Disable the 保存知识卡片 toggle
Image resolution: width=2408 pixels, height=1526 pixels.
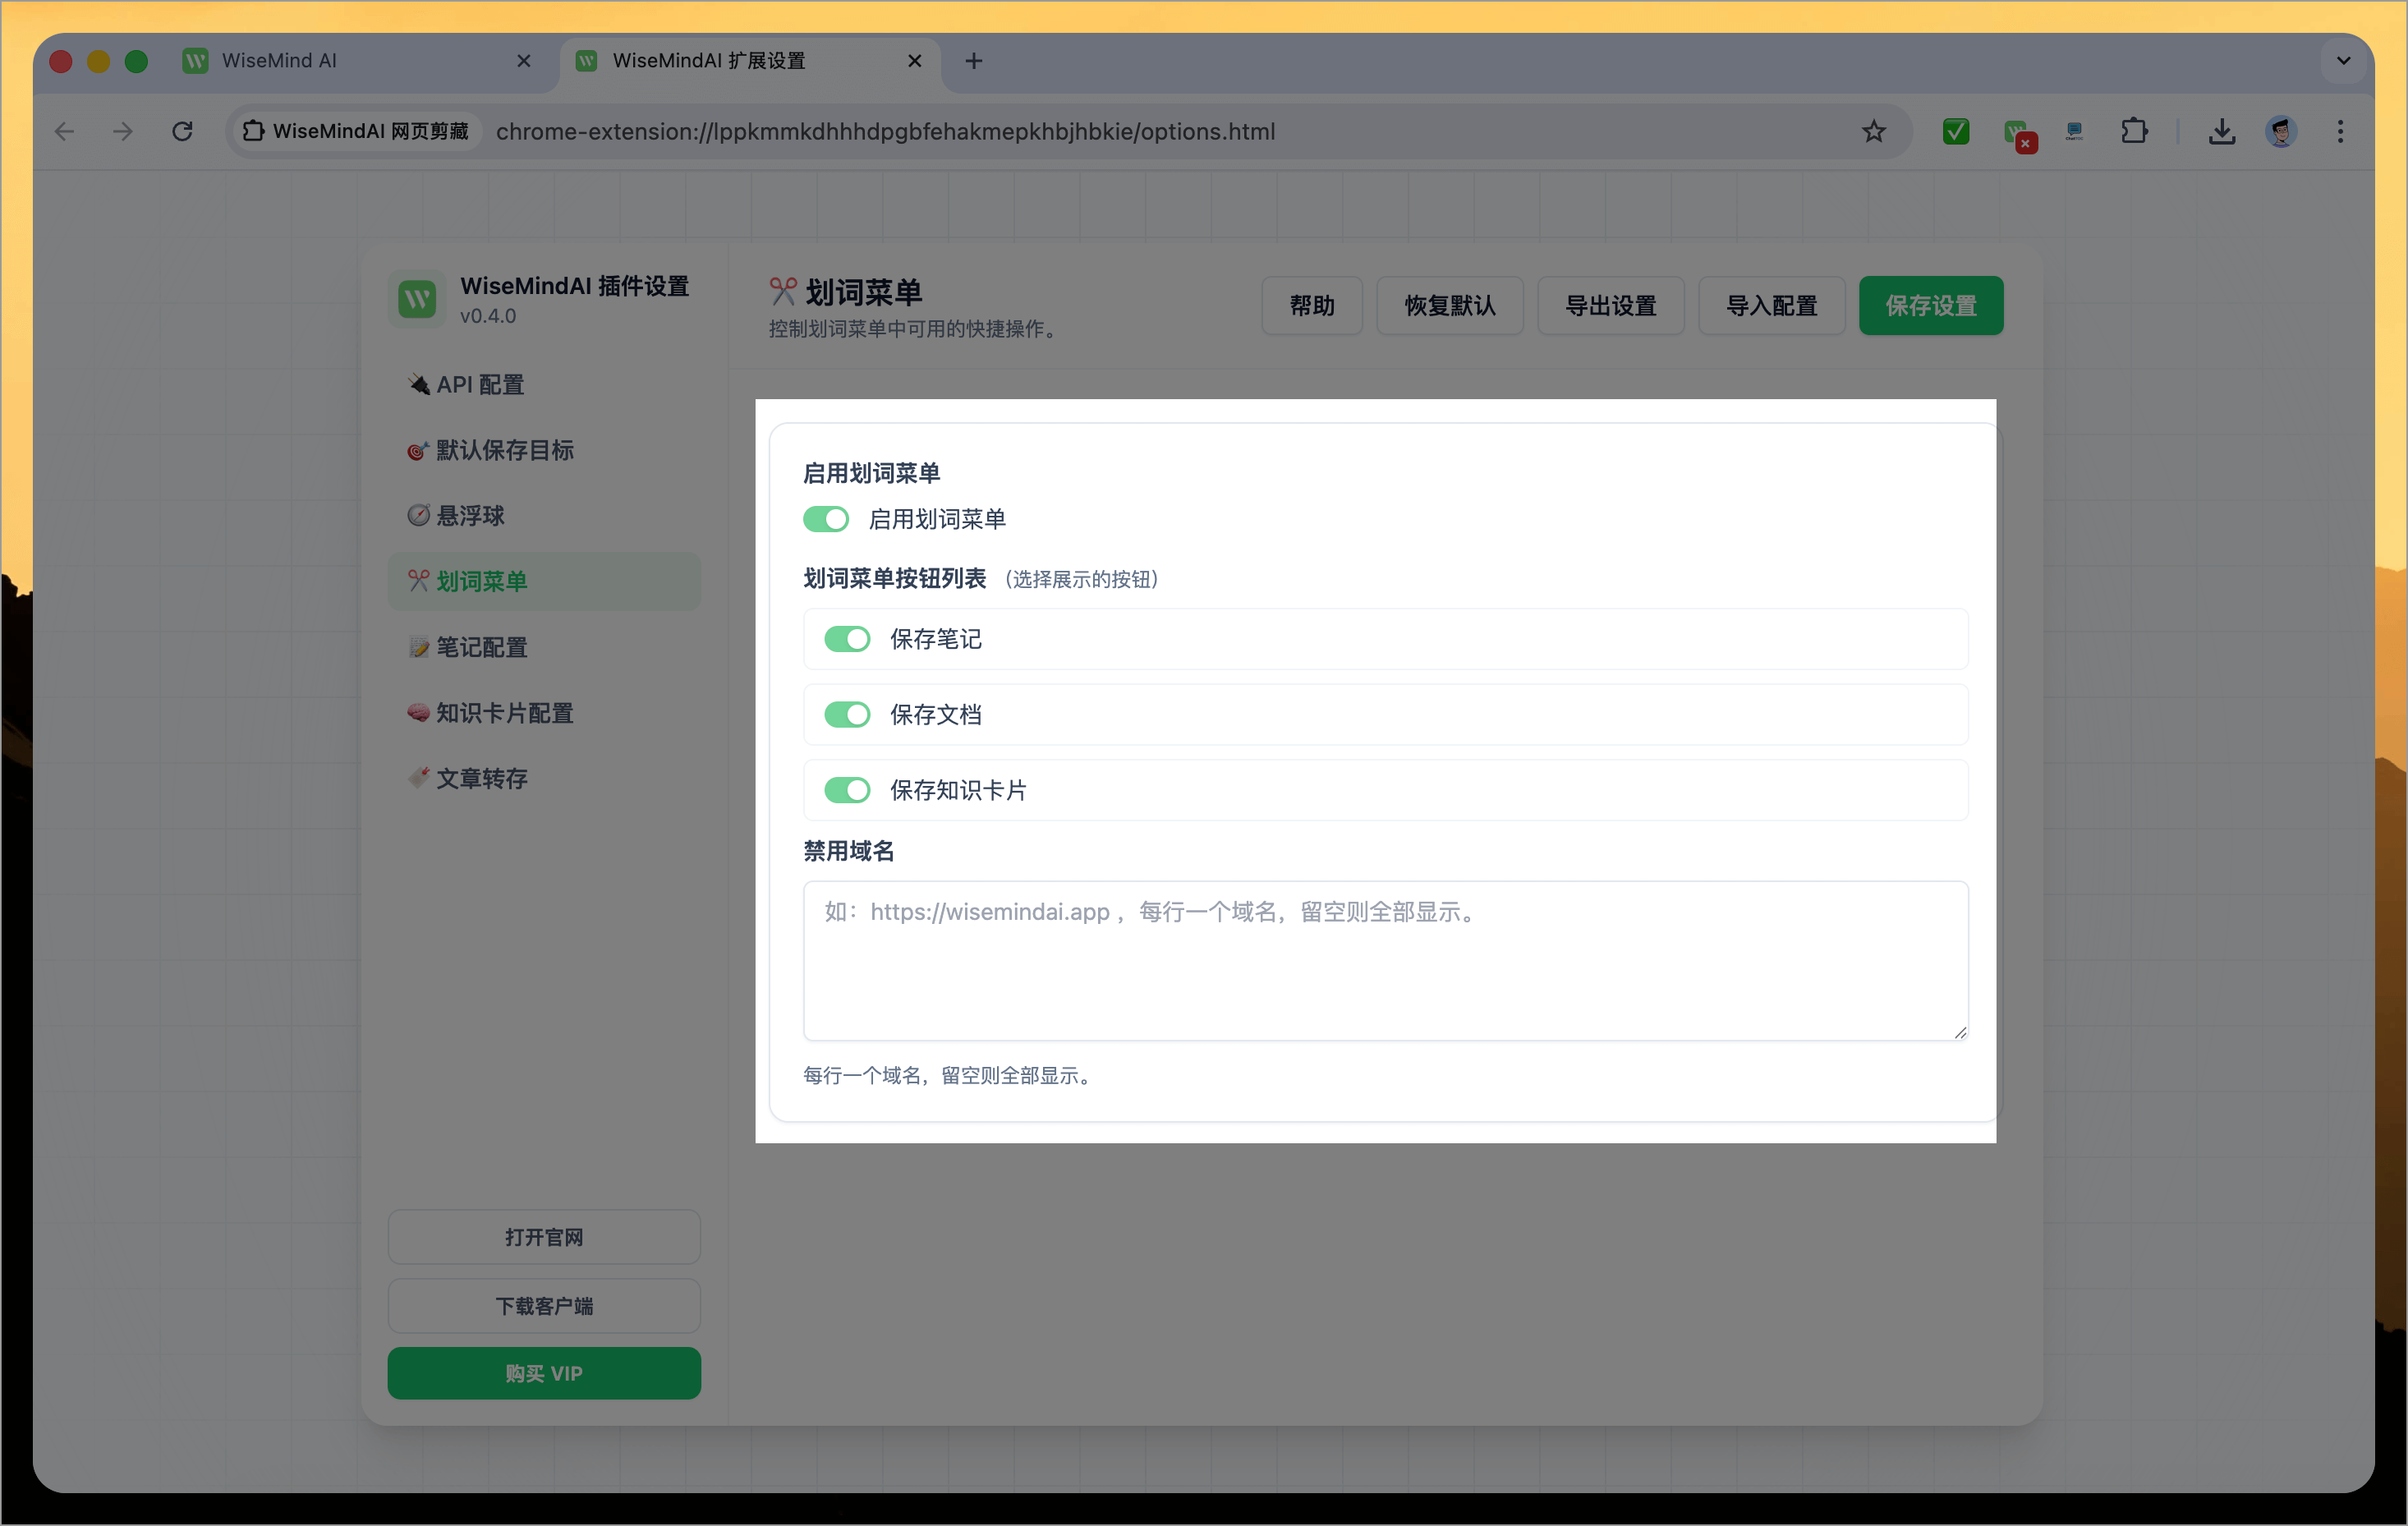coord(847,790)
